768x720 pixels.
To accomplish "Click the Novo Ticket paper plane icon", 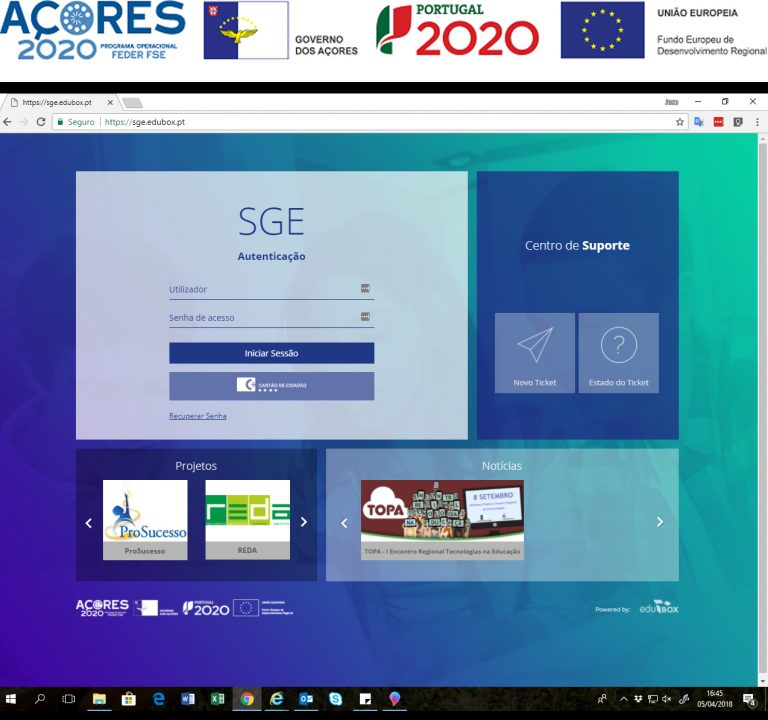I will pos(535,345).
